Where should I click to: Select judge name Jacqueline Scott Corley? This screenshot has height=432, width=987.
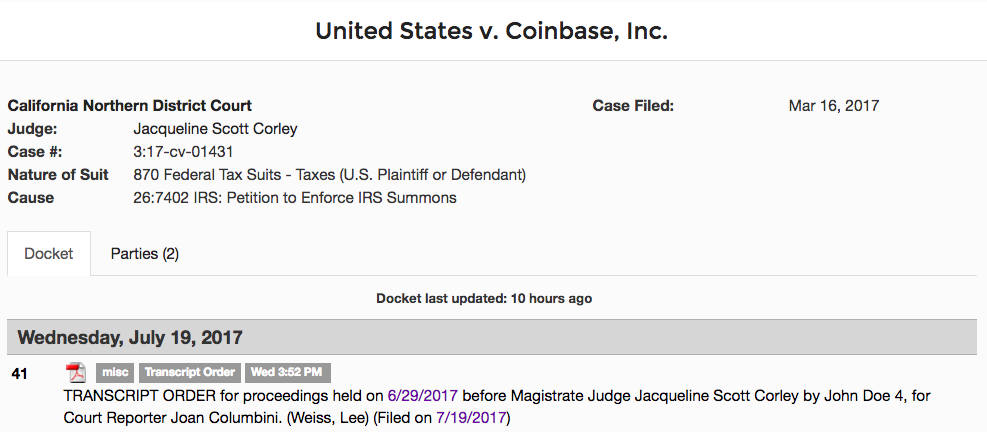[x=215, y=129]
